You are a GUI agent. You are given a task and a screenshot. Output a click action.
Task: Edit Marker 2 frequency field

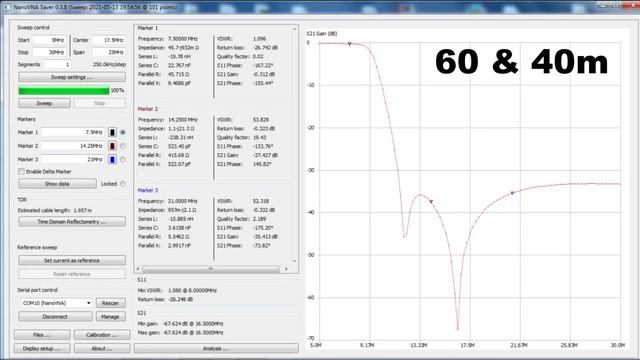72,146
